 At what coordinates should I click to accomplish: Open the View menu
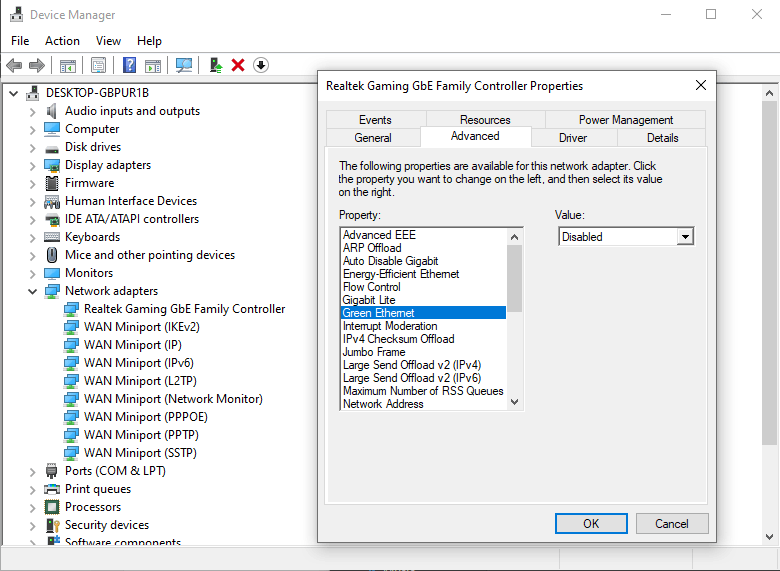coord(108,41)
